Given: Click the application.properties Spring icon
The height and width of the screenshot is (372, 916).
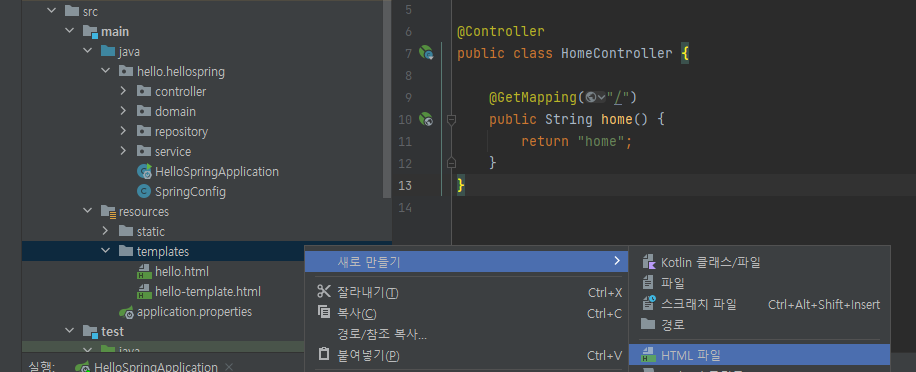Looking at the screenshot, I should click(126, 312).
